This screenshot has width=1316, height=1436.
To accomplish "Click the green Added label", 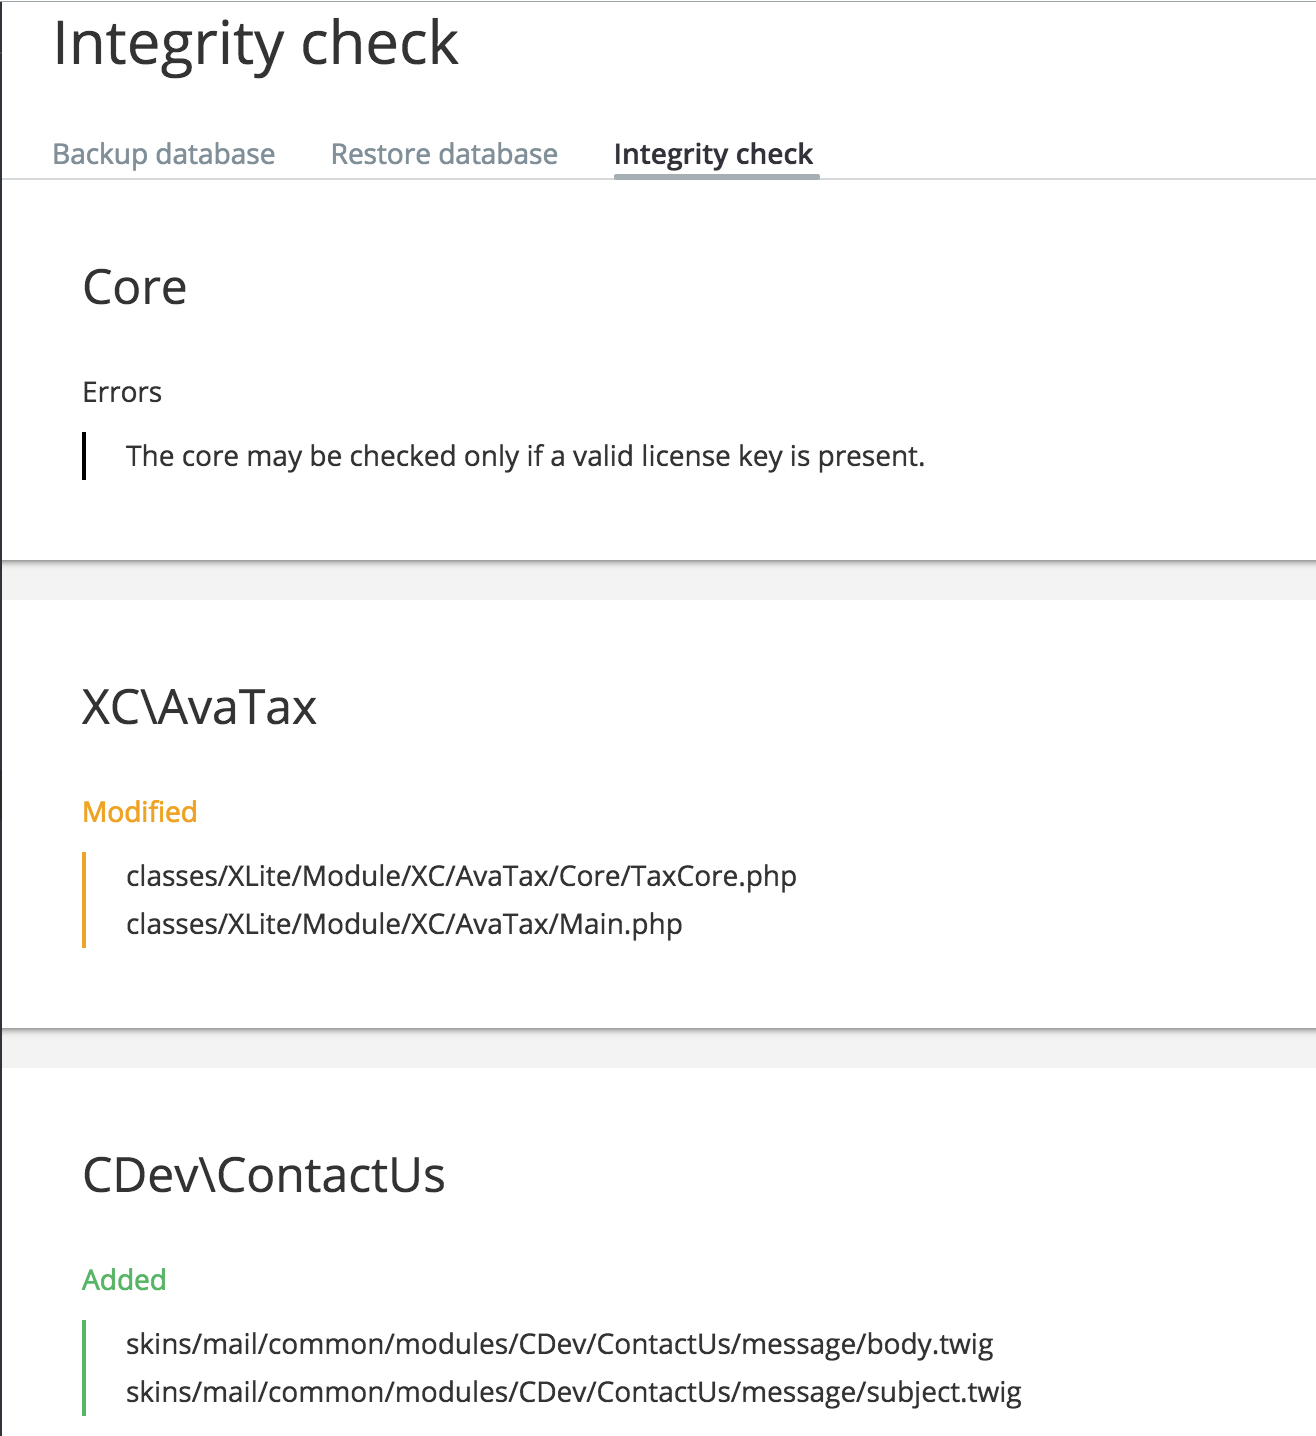I will point(124,1280).
